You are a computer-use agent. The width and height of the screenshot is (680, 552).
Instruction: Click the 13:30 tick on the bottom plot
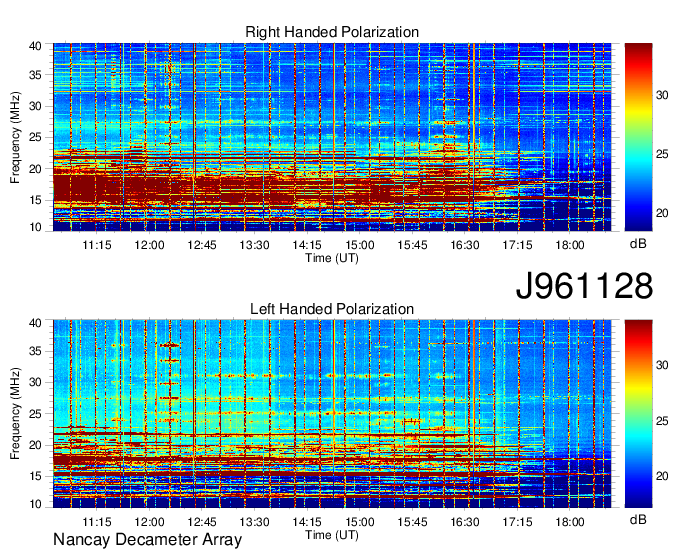[255, 522]
